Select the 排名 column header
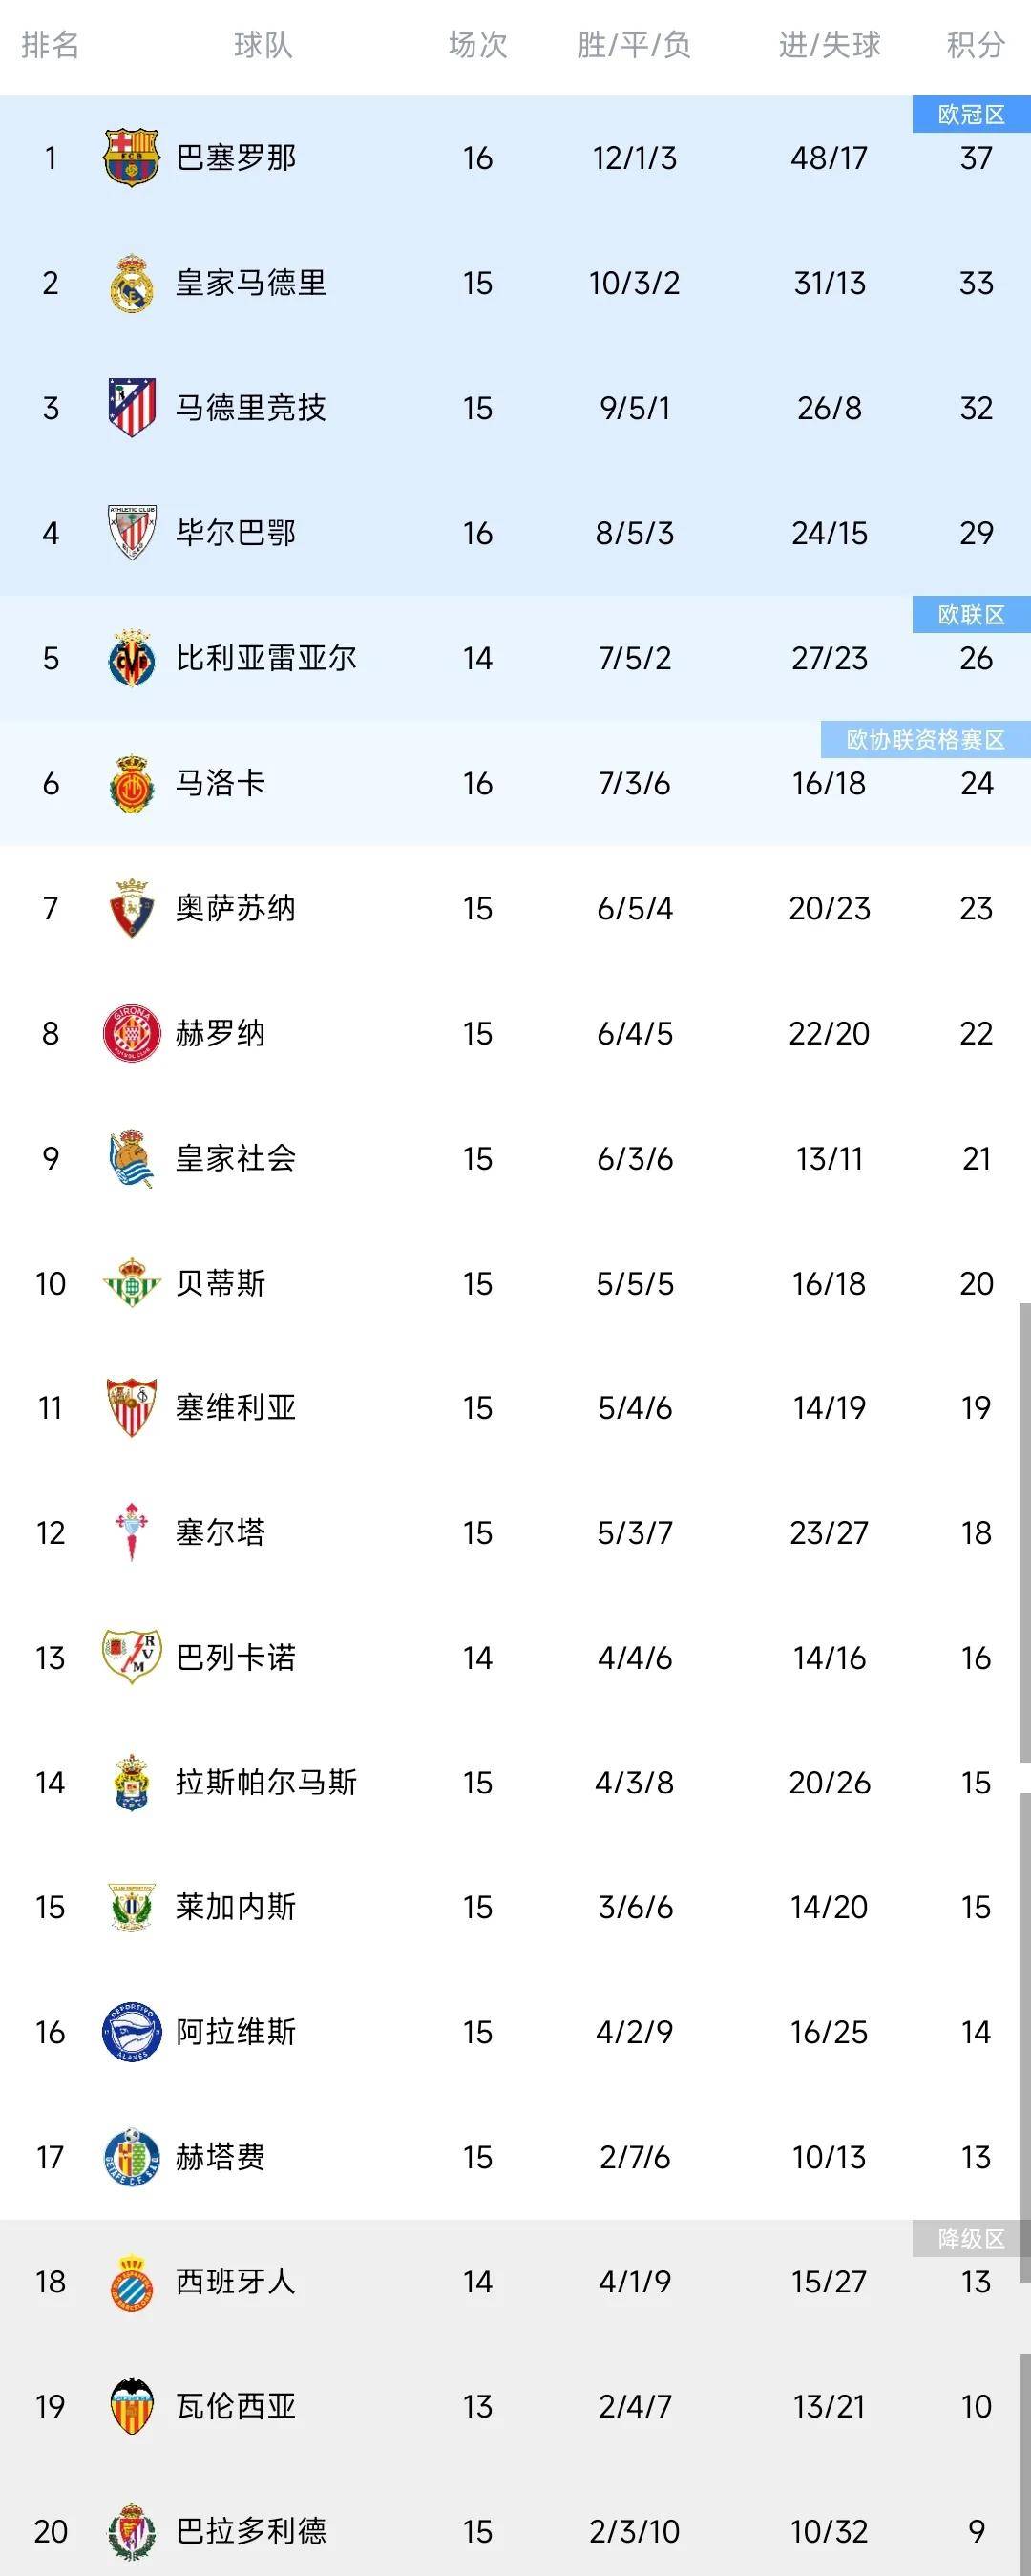 click(50, 45)
